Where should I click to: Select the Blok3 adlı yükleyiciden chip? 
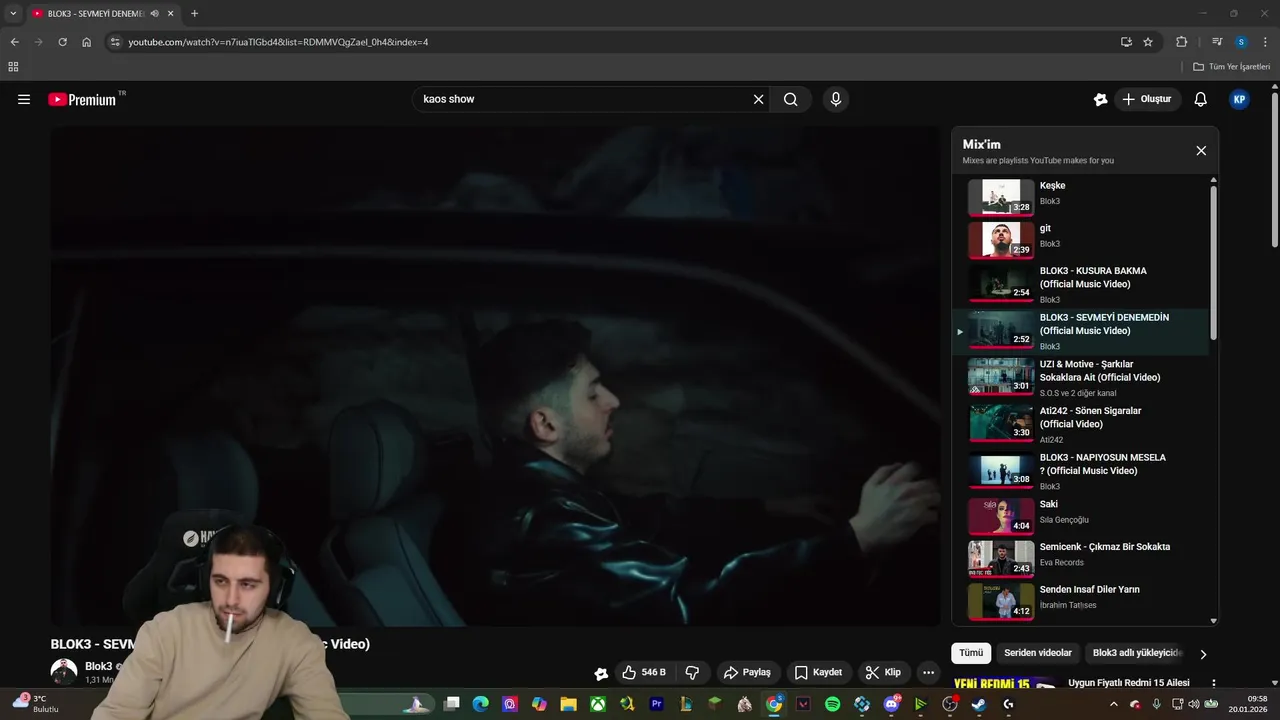(x=1137, y=653)
